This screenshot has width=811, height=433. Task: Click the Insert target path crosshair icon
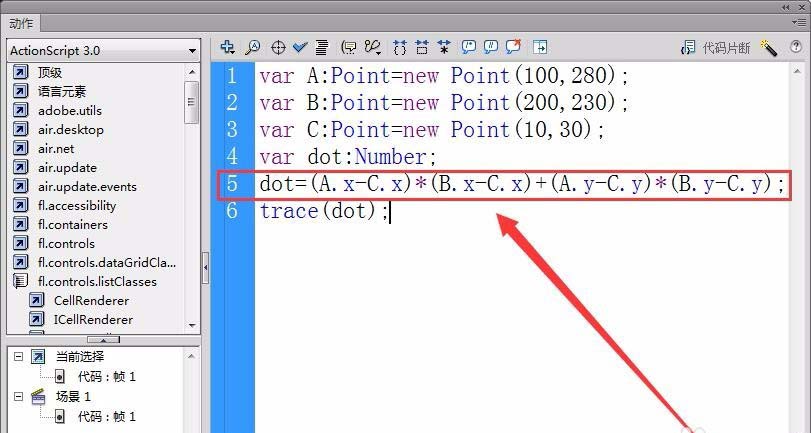278,48
